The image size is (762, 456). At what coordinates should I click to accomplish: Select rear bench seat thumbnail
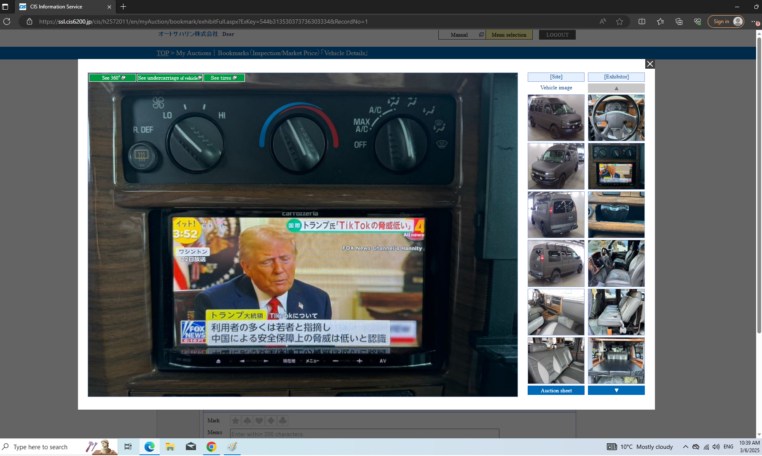coord(616,312)
